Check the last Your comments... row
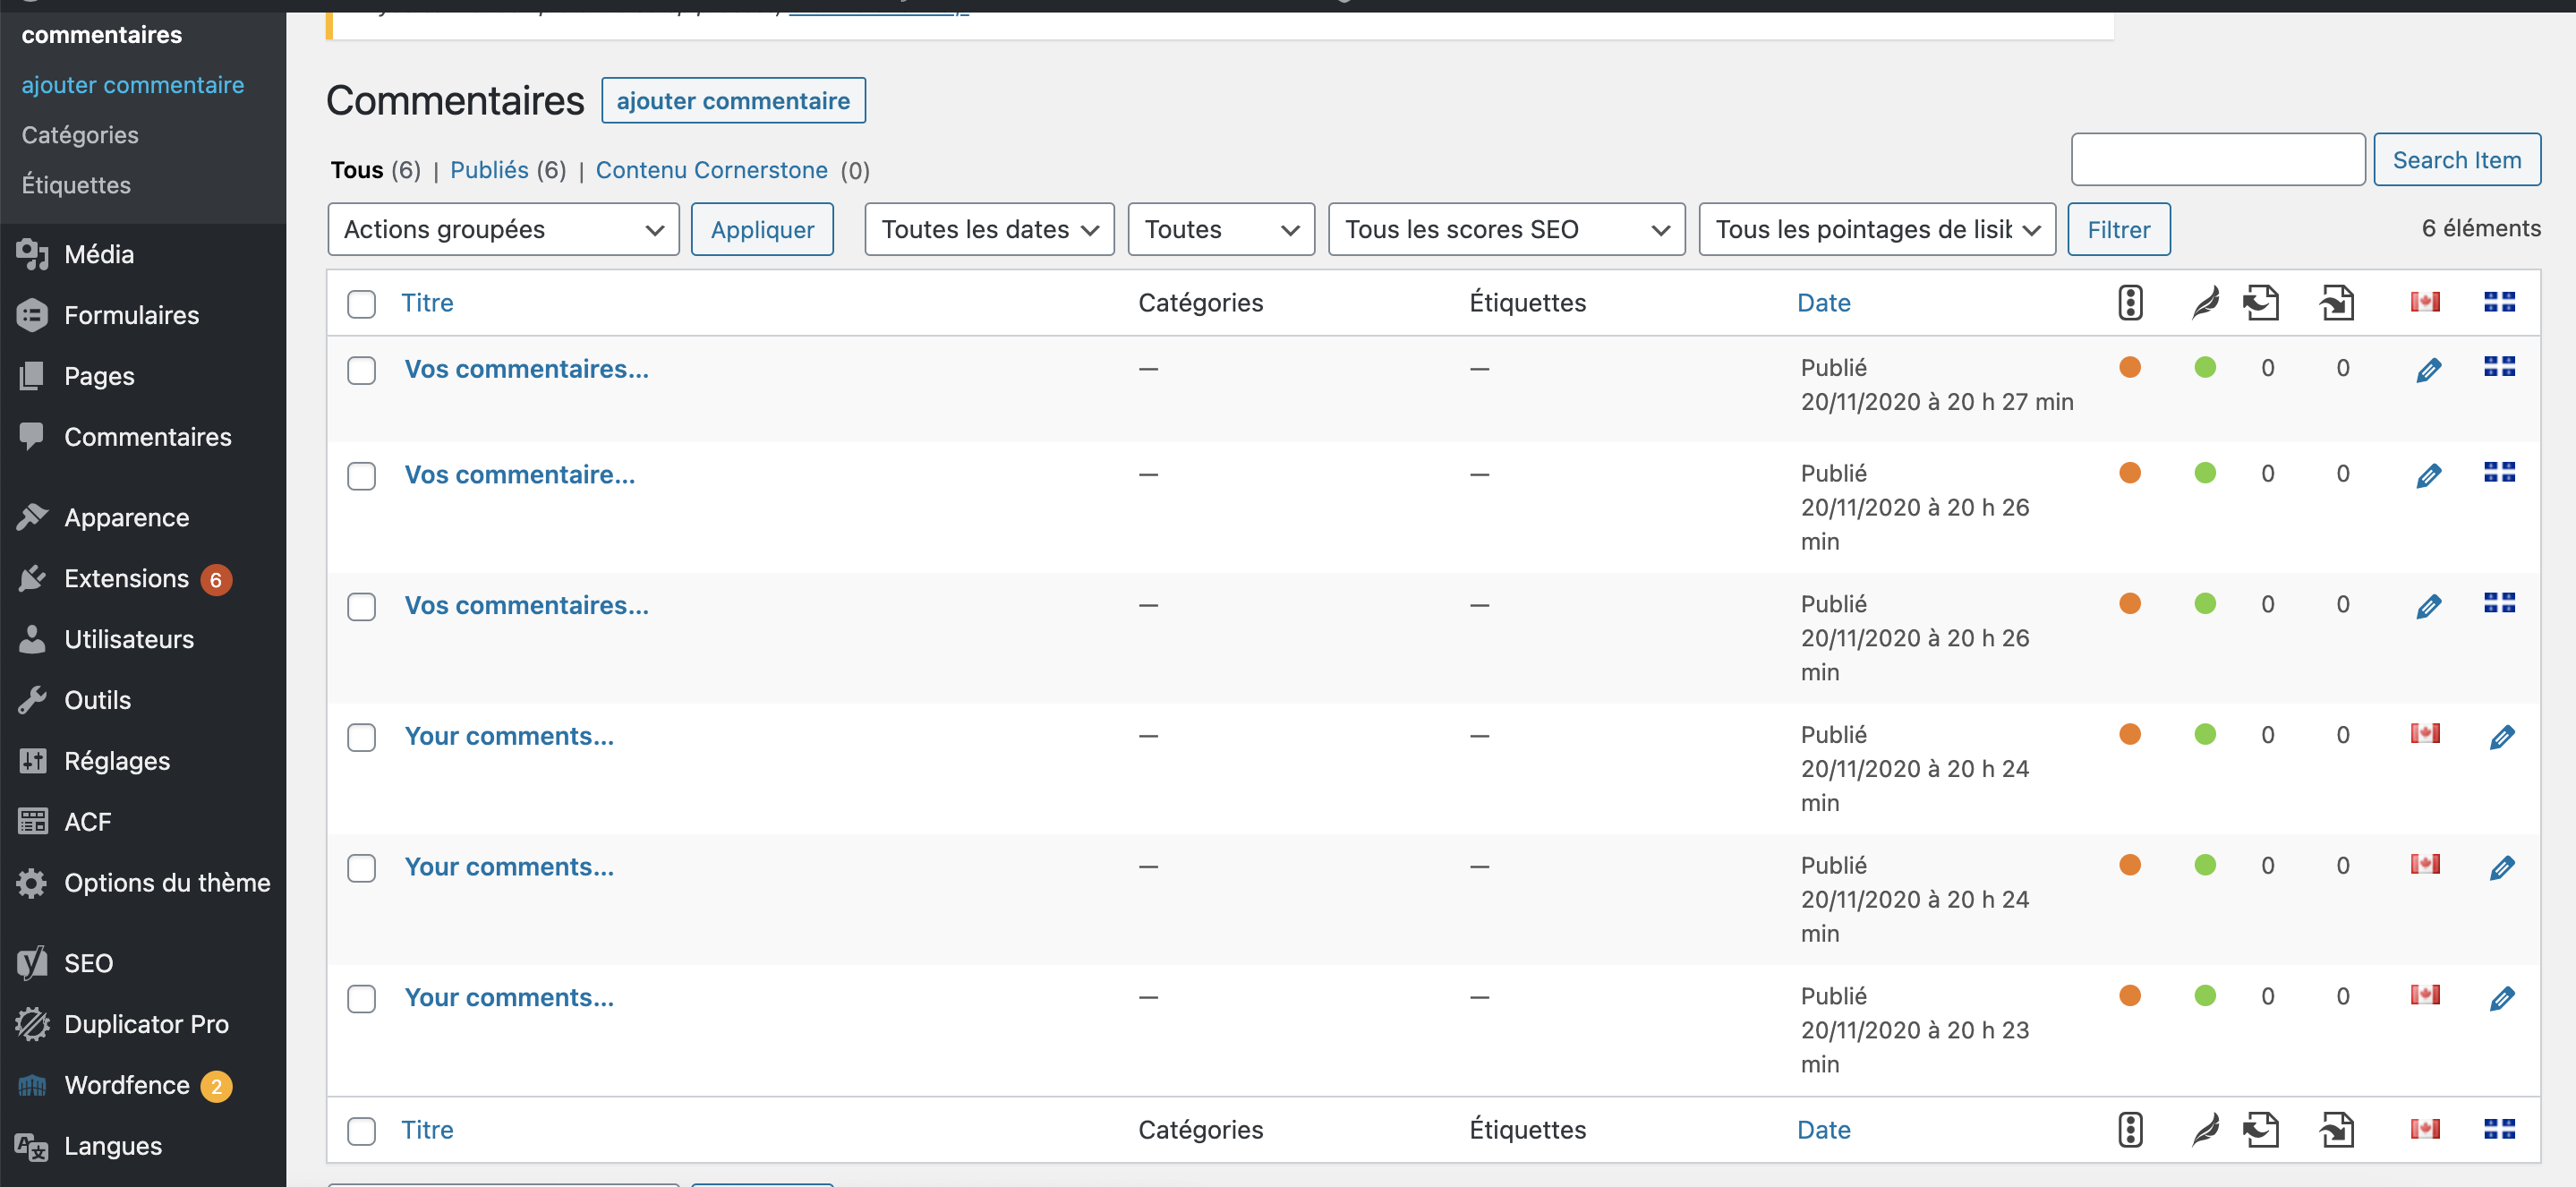The image size is (2576, 1187). point(361,998)
